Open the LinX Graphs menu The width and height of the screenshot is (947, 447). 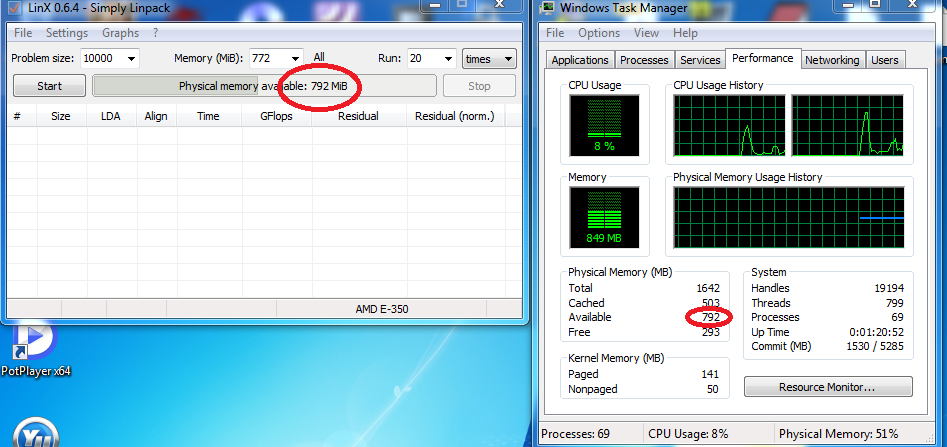pyautogui.click(x=120, y=33)
